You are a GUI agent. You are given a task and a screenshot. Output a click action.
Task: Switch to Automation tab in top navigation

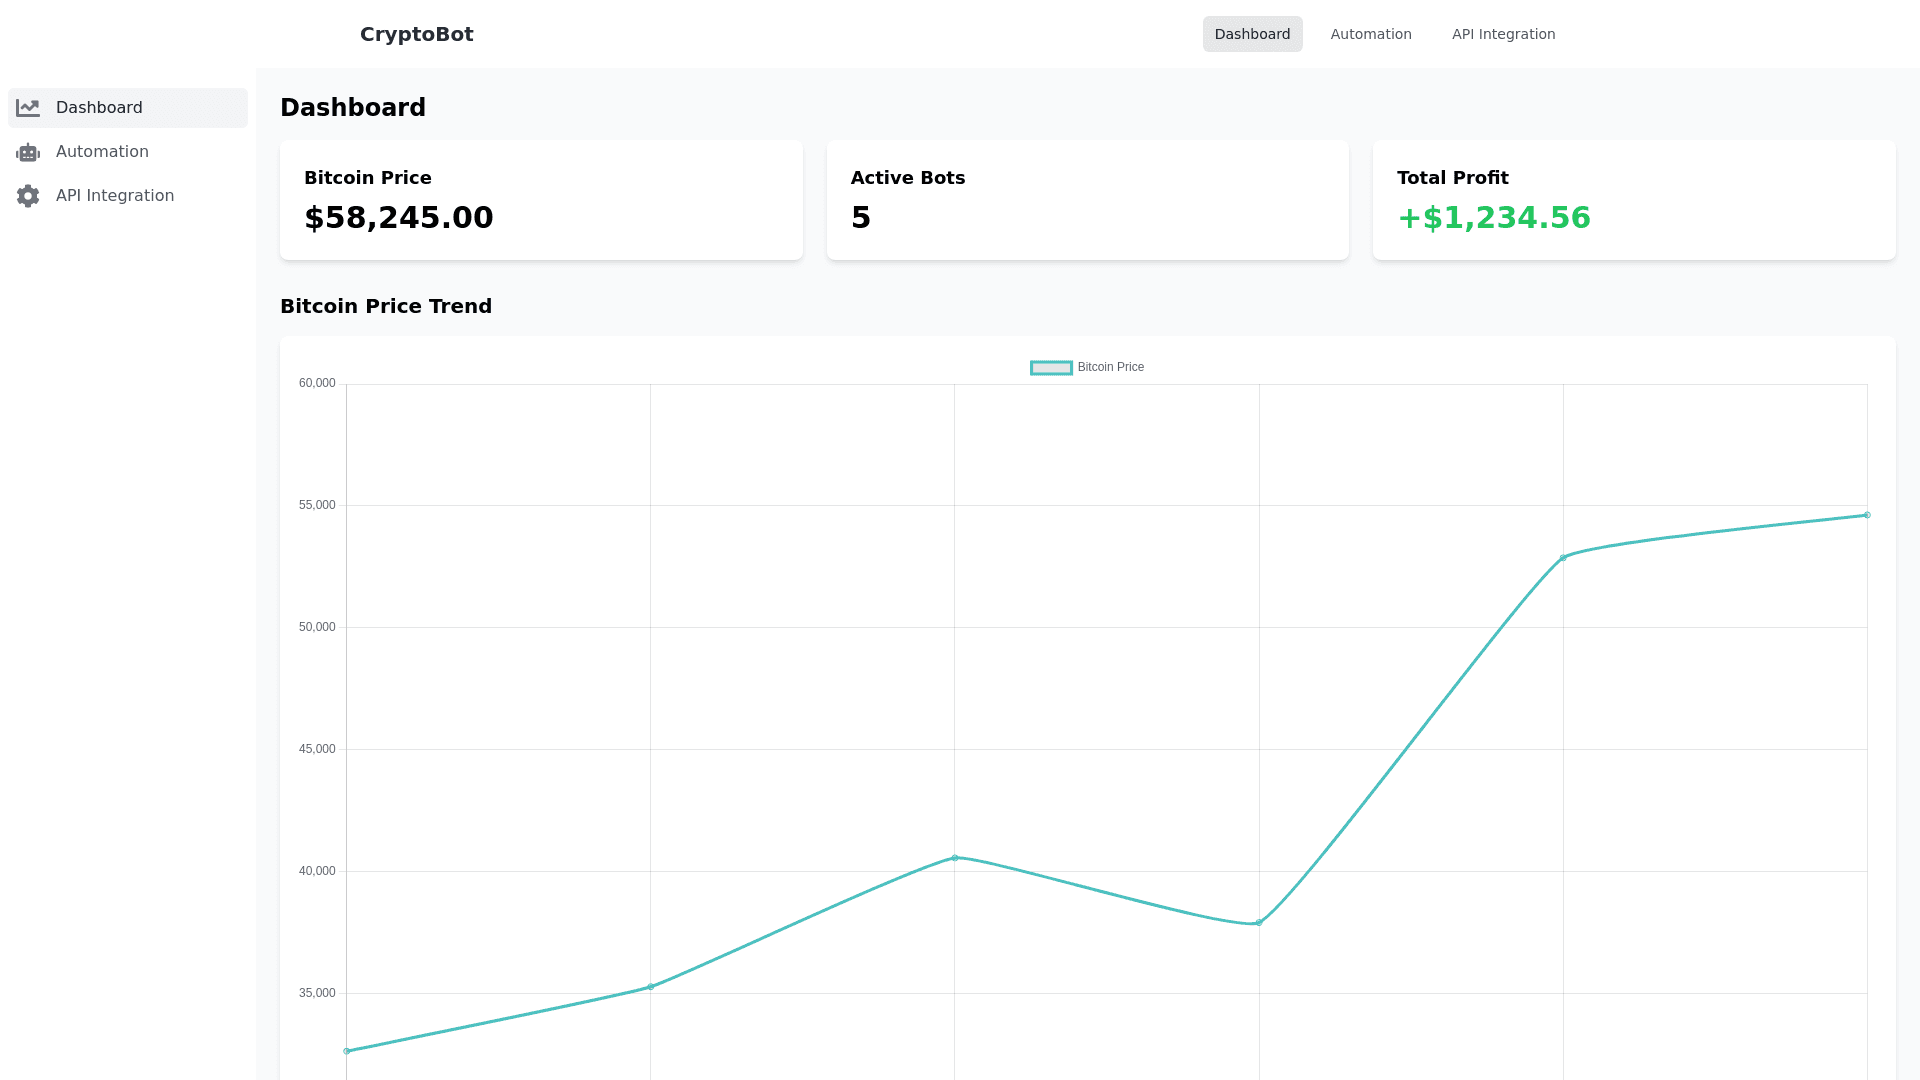[x=1371, y=34]
